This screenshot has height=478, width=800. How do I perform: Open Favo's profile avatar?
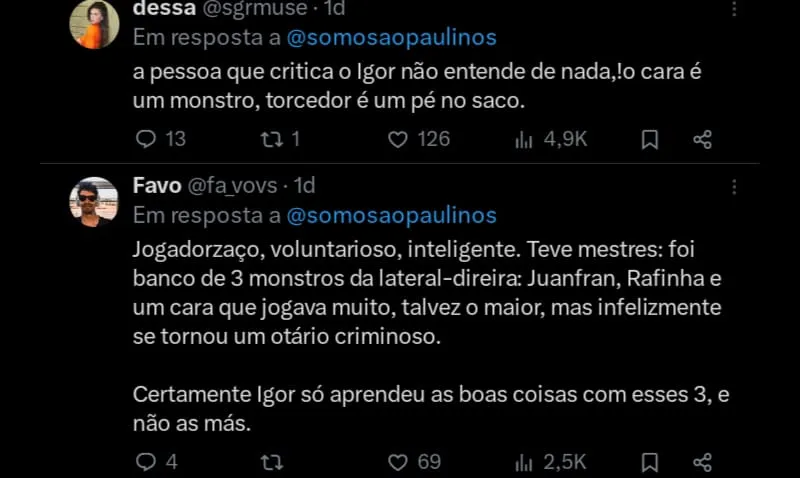pyautogui.click(x=94, y=202)
